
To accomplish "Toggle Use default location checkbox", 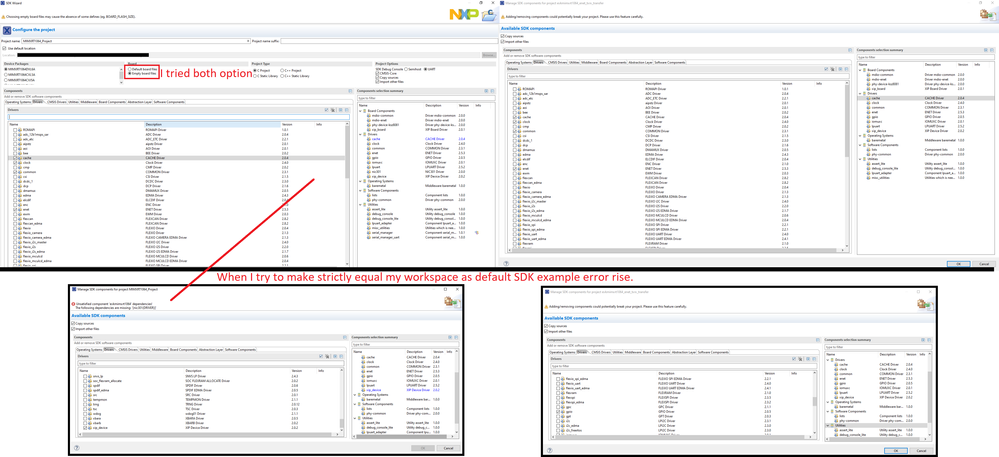I will click(x=4, y=48).
